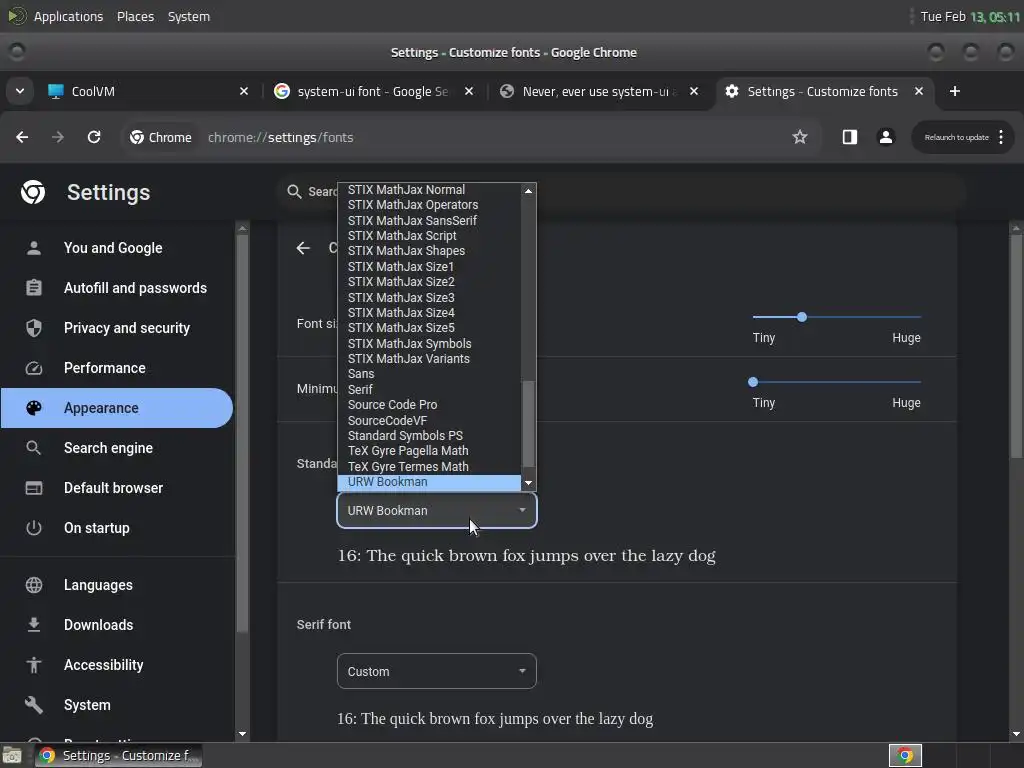
Task: Choose STIX MathJax Normal font option
Action: [429, 189]
